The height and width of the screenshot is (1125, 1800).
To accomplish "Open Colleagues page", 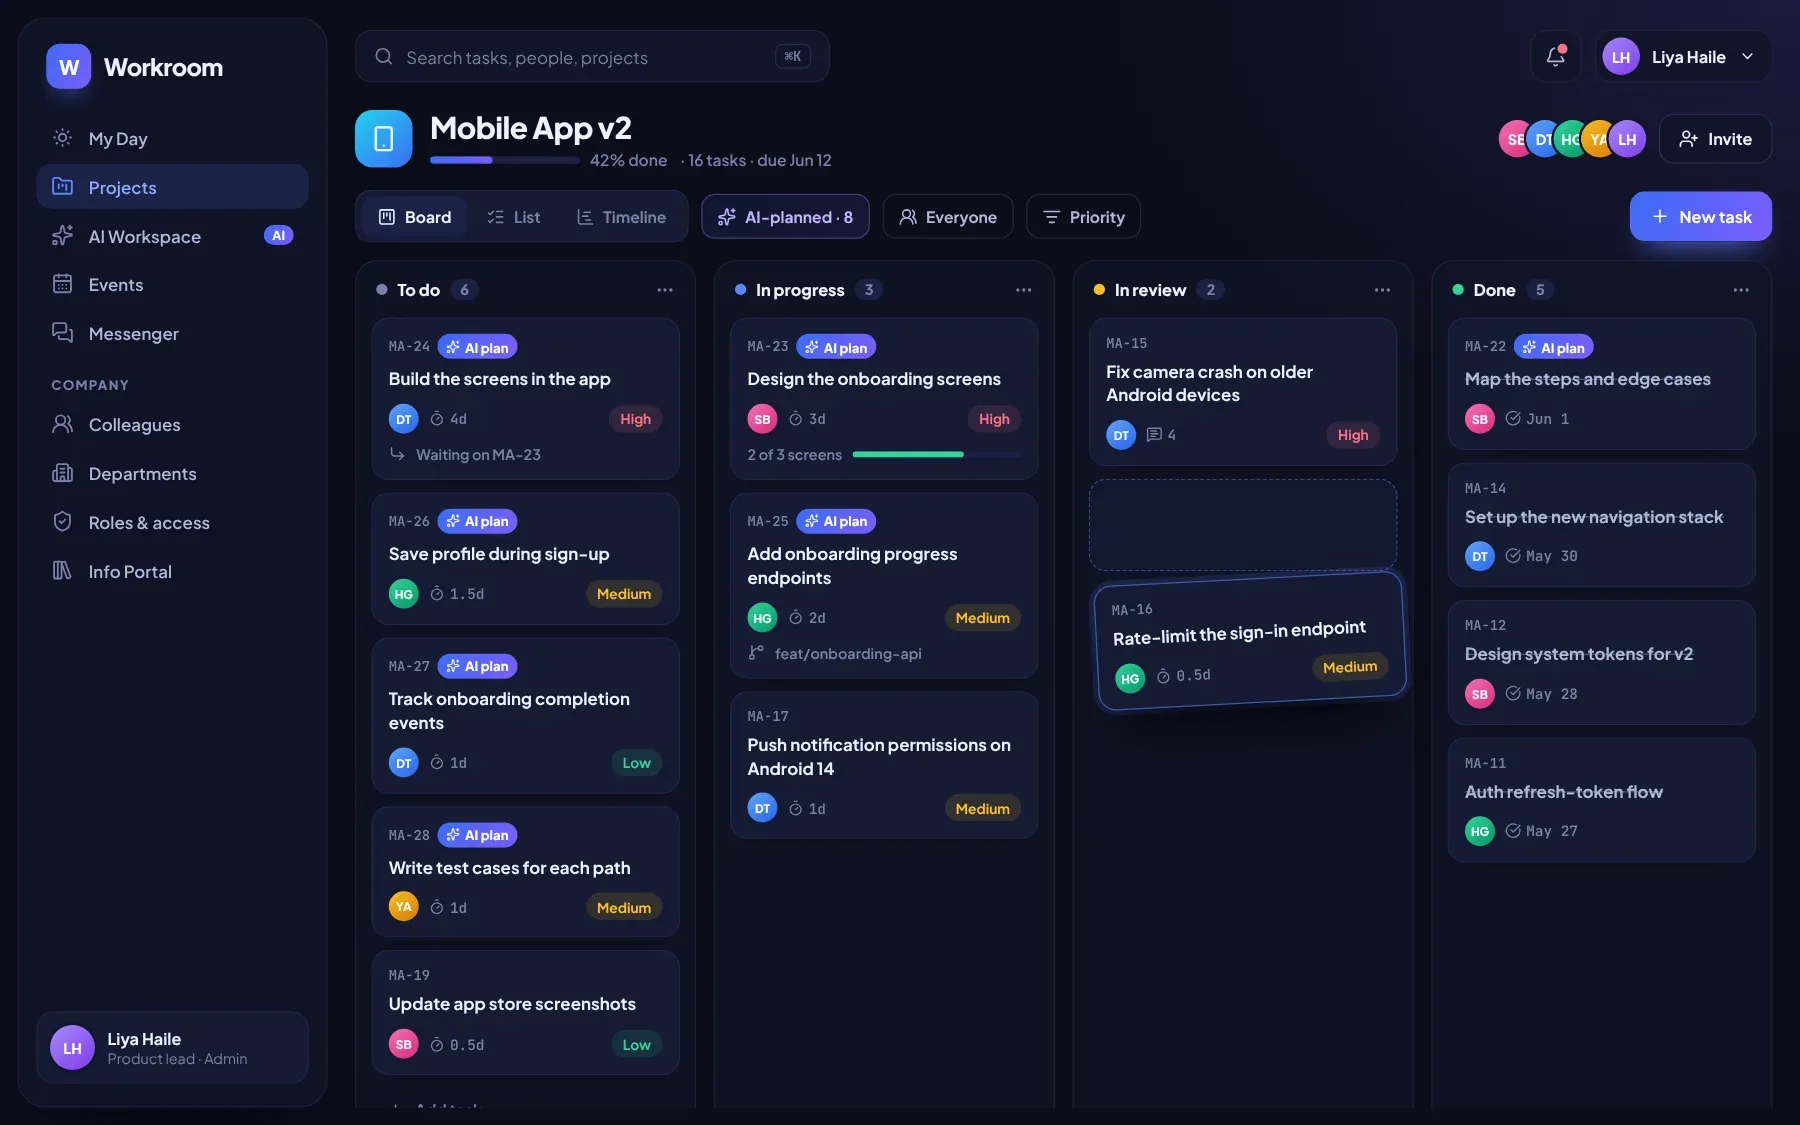I will (172, 424).
